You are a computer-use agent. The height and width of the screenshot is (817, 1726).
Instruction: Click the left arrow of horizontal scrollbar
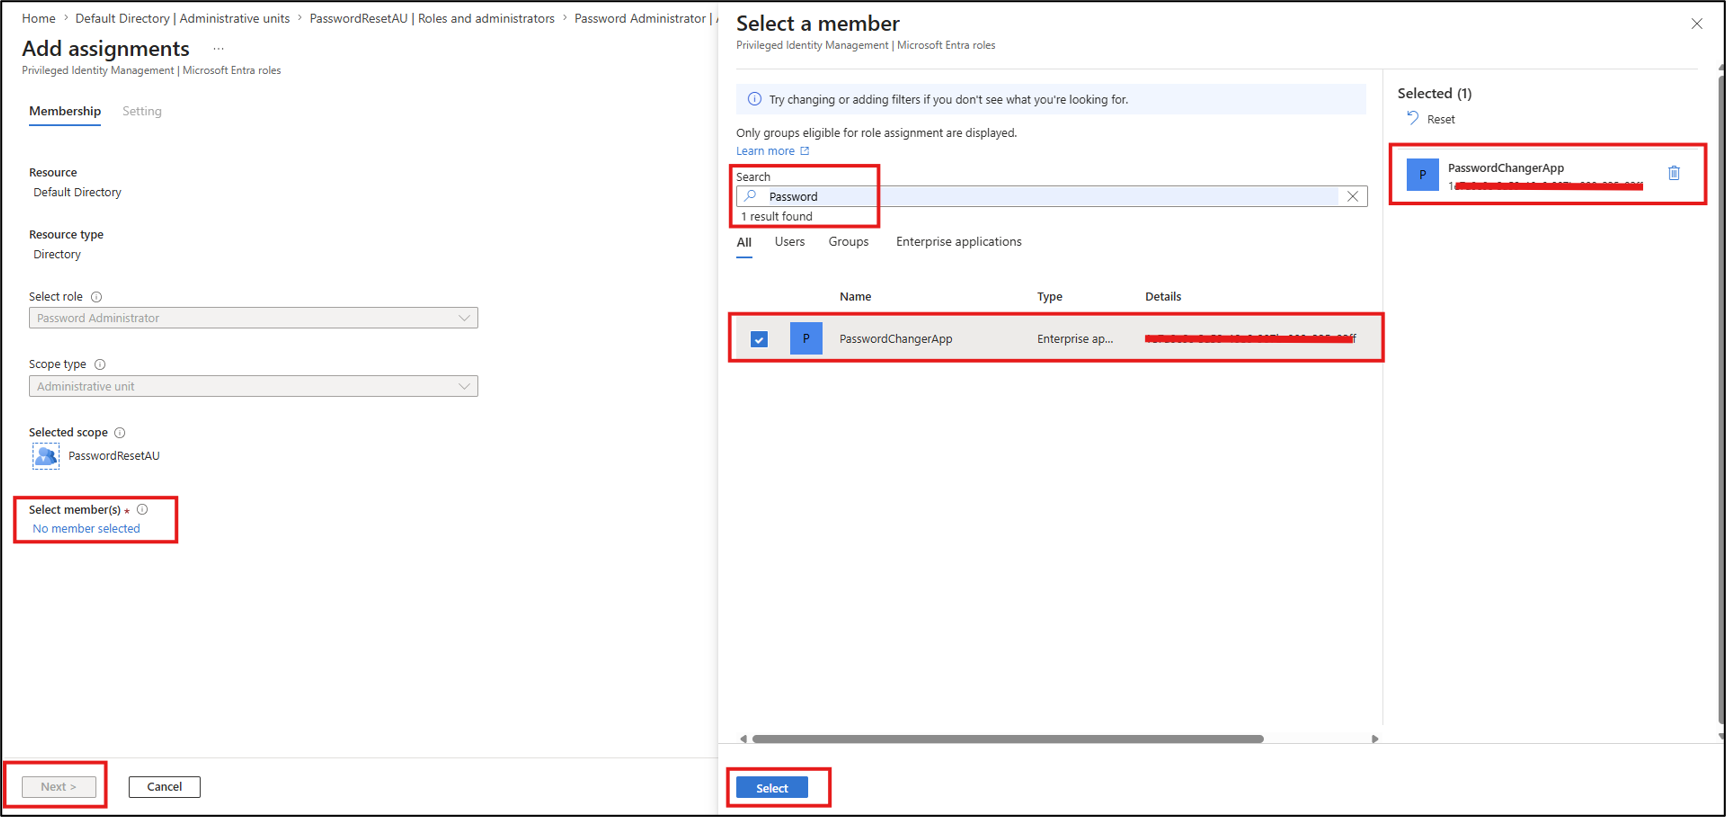pos(743,739)
